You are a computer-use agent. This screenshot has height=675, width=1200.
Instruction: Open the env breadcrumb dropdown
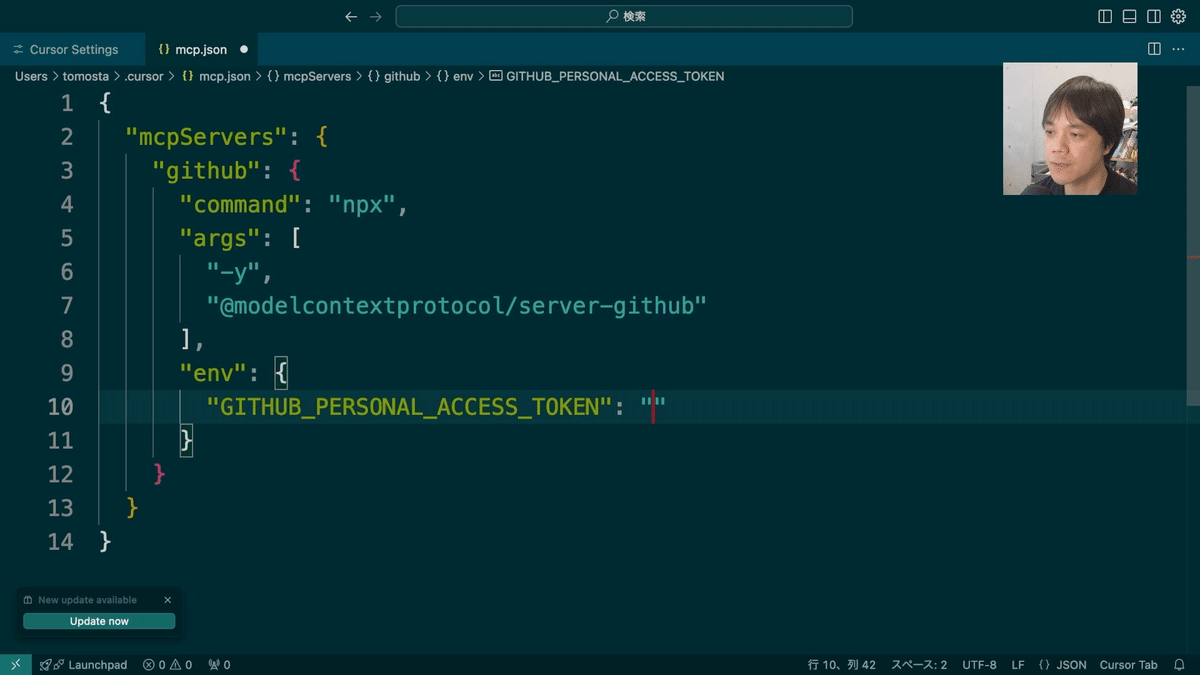click(x=459, y=76)
